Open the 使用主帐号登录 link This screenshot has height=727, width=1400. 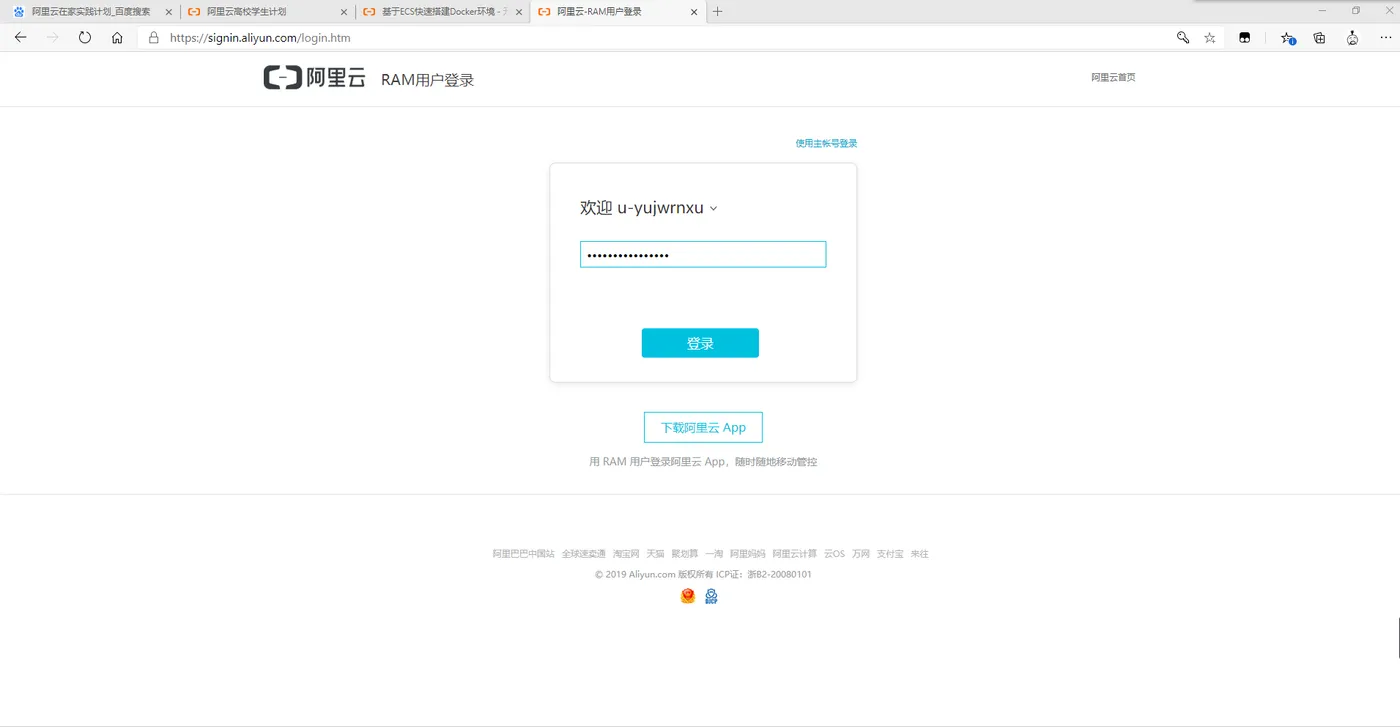pos(826,143)
